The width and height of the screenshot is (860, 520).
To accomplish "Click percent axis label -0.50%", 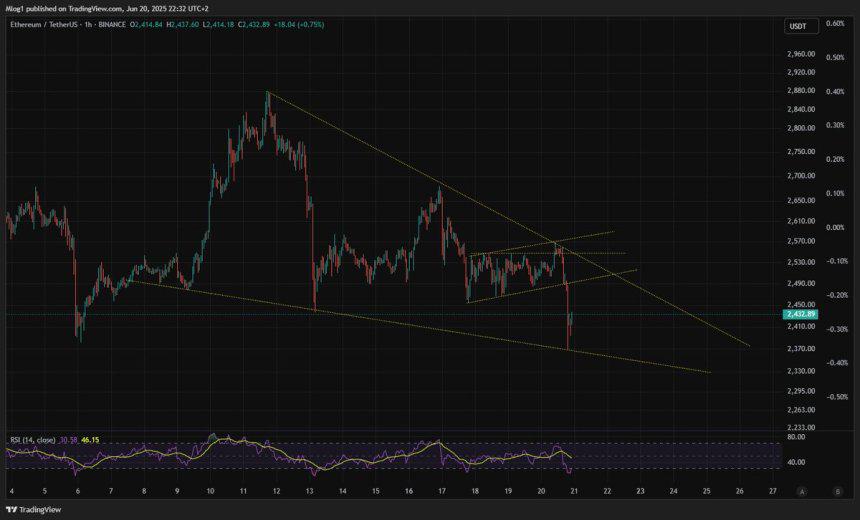I will [836, 397].
